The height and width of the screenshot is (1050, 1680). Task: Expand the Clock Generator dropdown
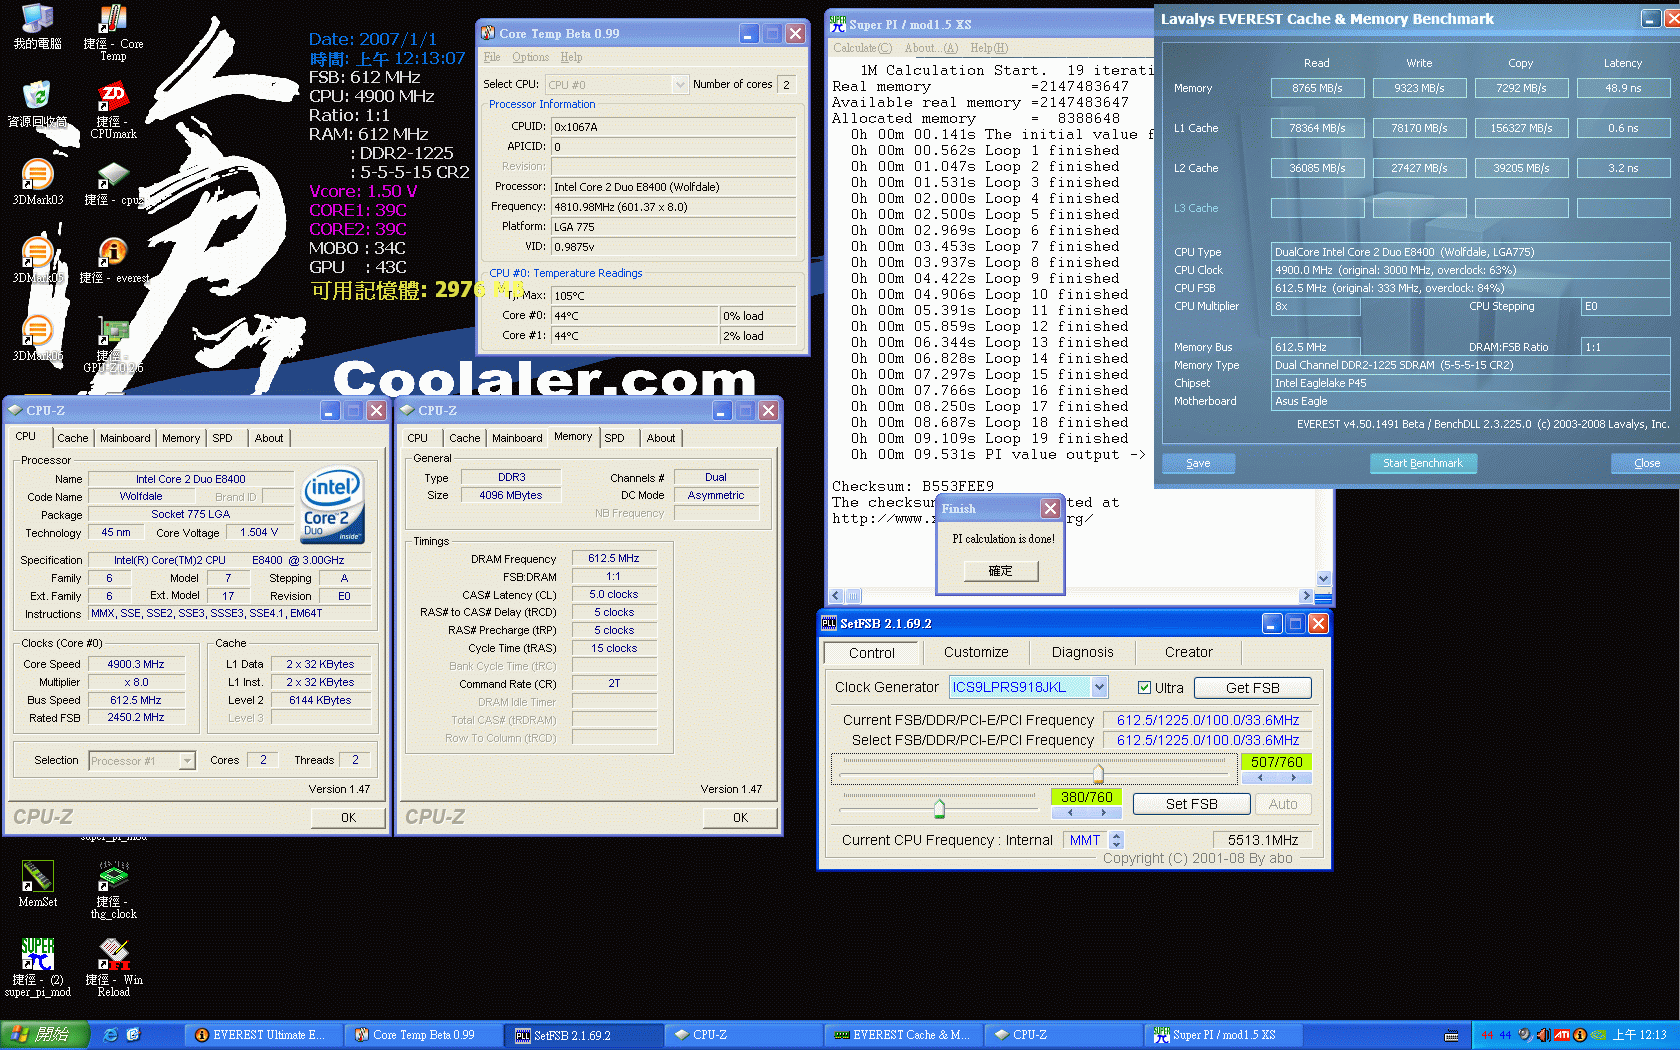1100,687
